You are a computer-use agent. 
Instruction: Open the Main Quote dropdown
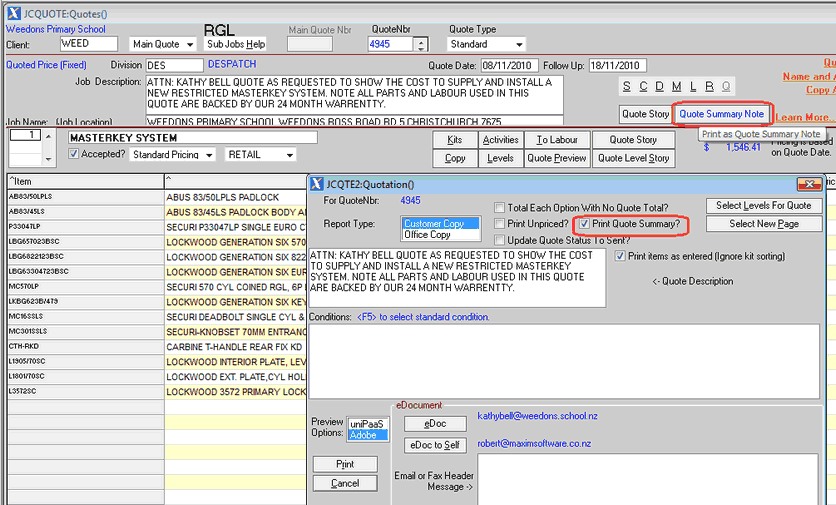point(190,45)
